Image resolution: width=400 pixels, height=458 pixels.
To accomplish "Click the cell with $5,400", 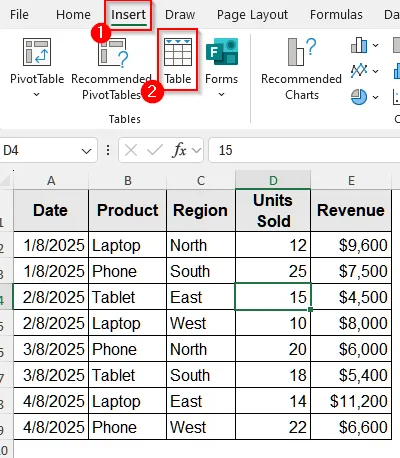I will (351, 375).
